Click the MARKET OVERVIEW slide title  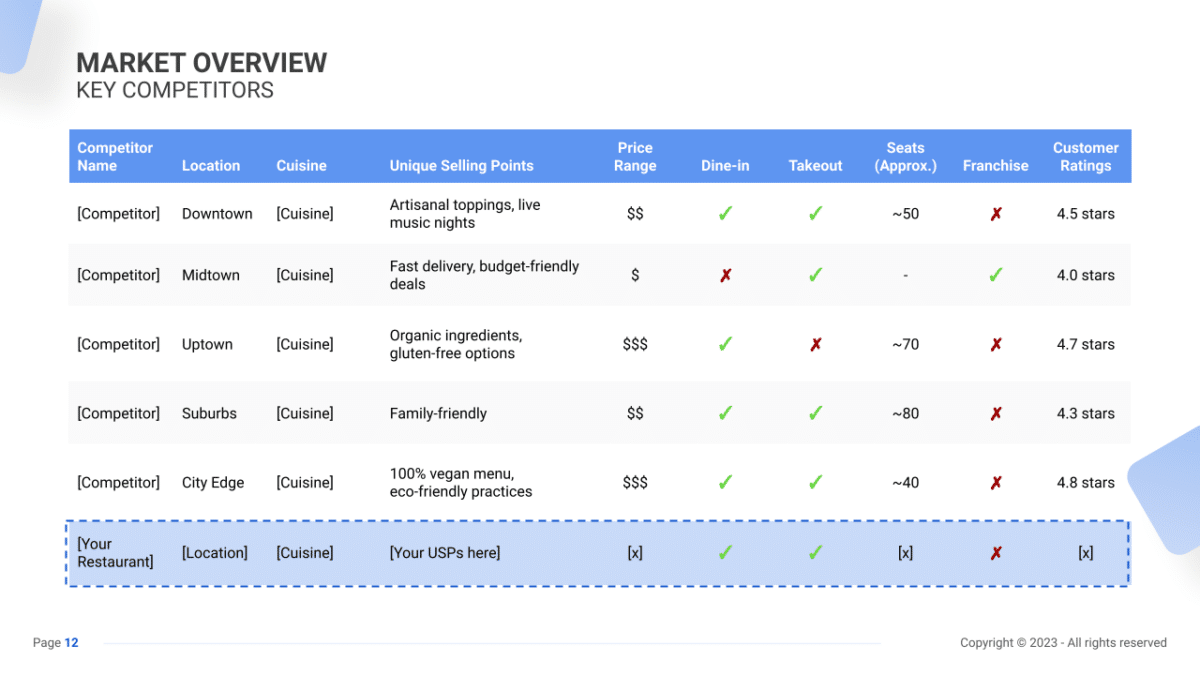point(201,62)
